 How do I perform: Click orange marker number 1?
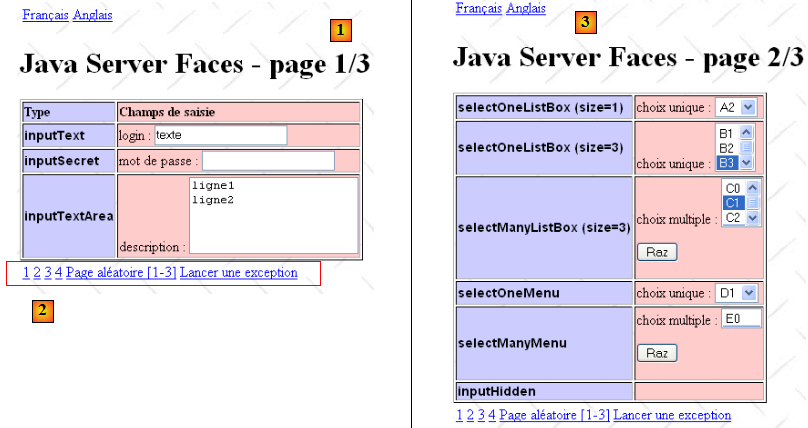point(341,30)
